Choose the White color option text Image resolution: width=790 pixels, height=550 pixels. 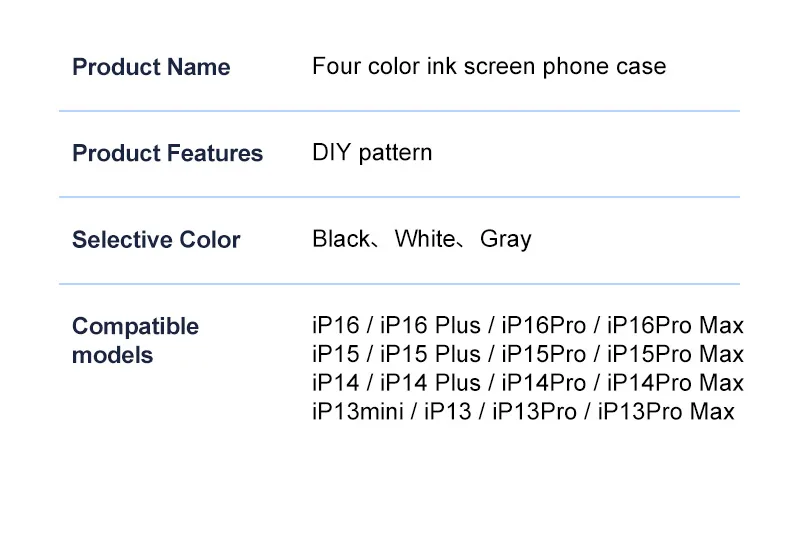click(x=425, y=239)
